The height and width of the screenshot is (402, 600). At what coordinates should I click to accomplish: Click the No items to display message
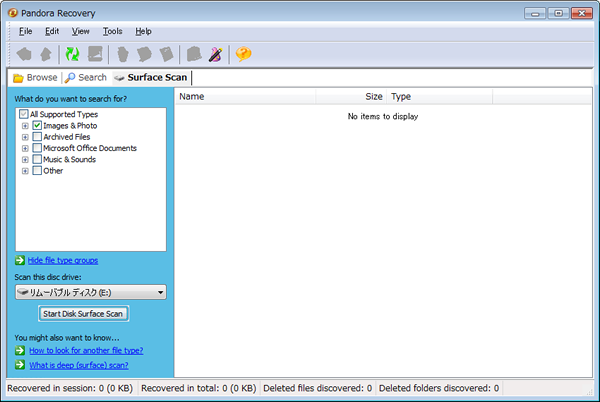tap(383, 116)
